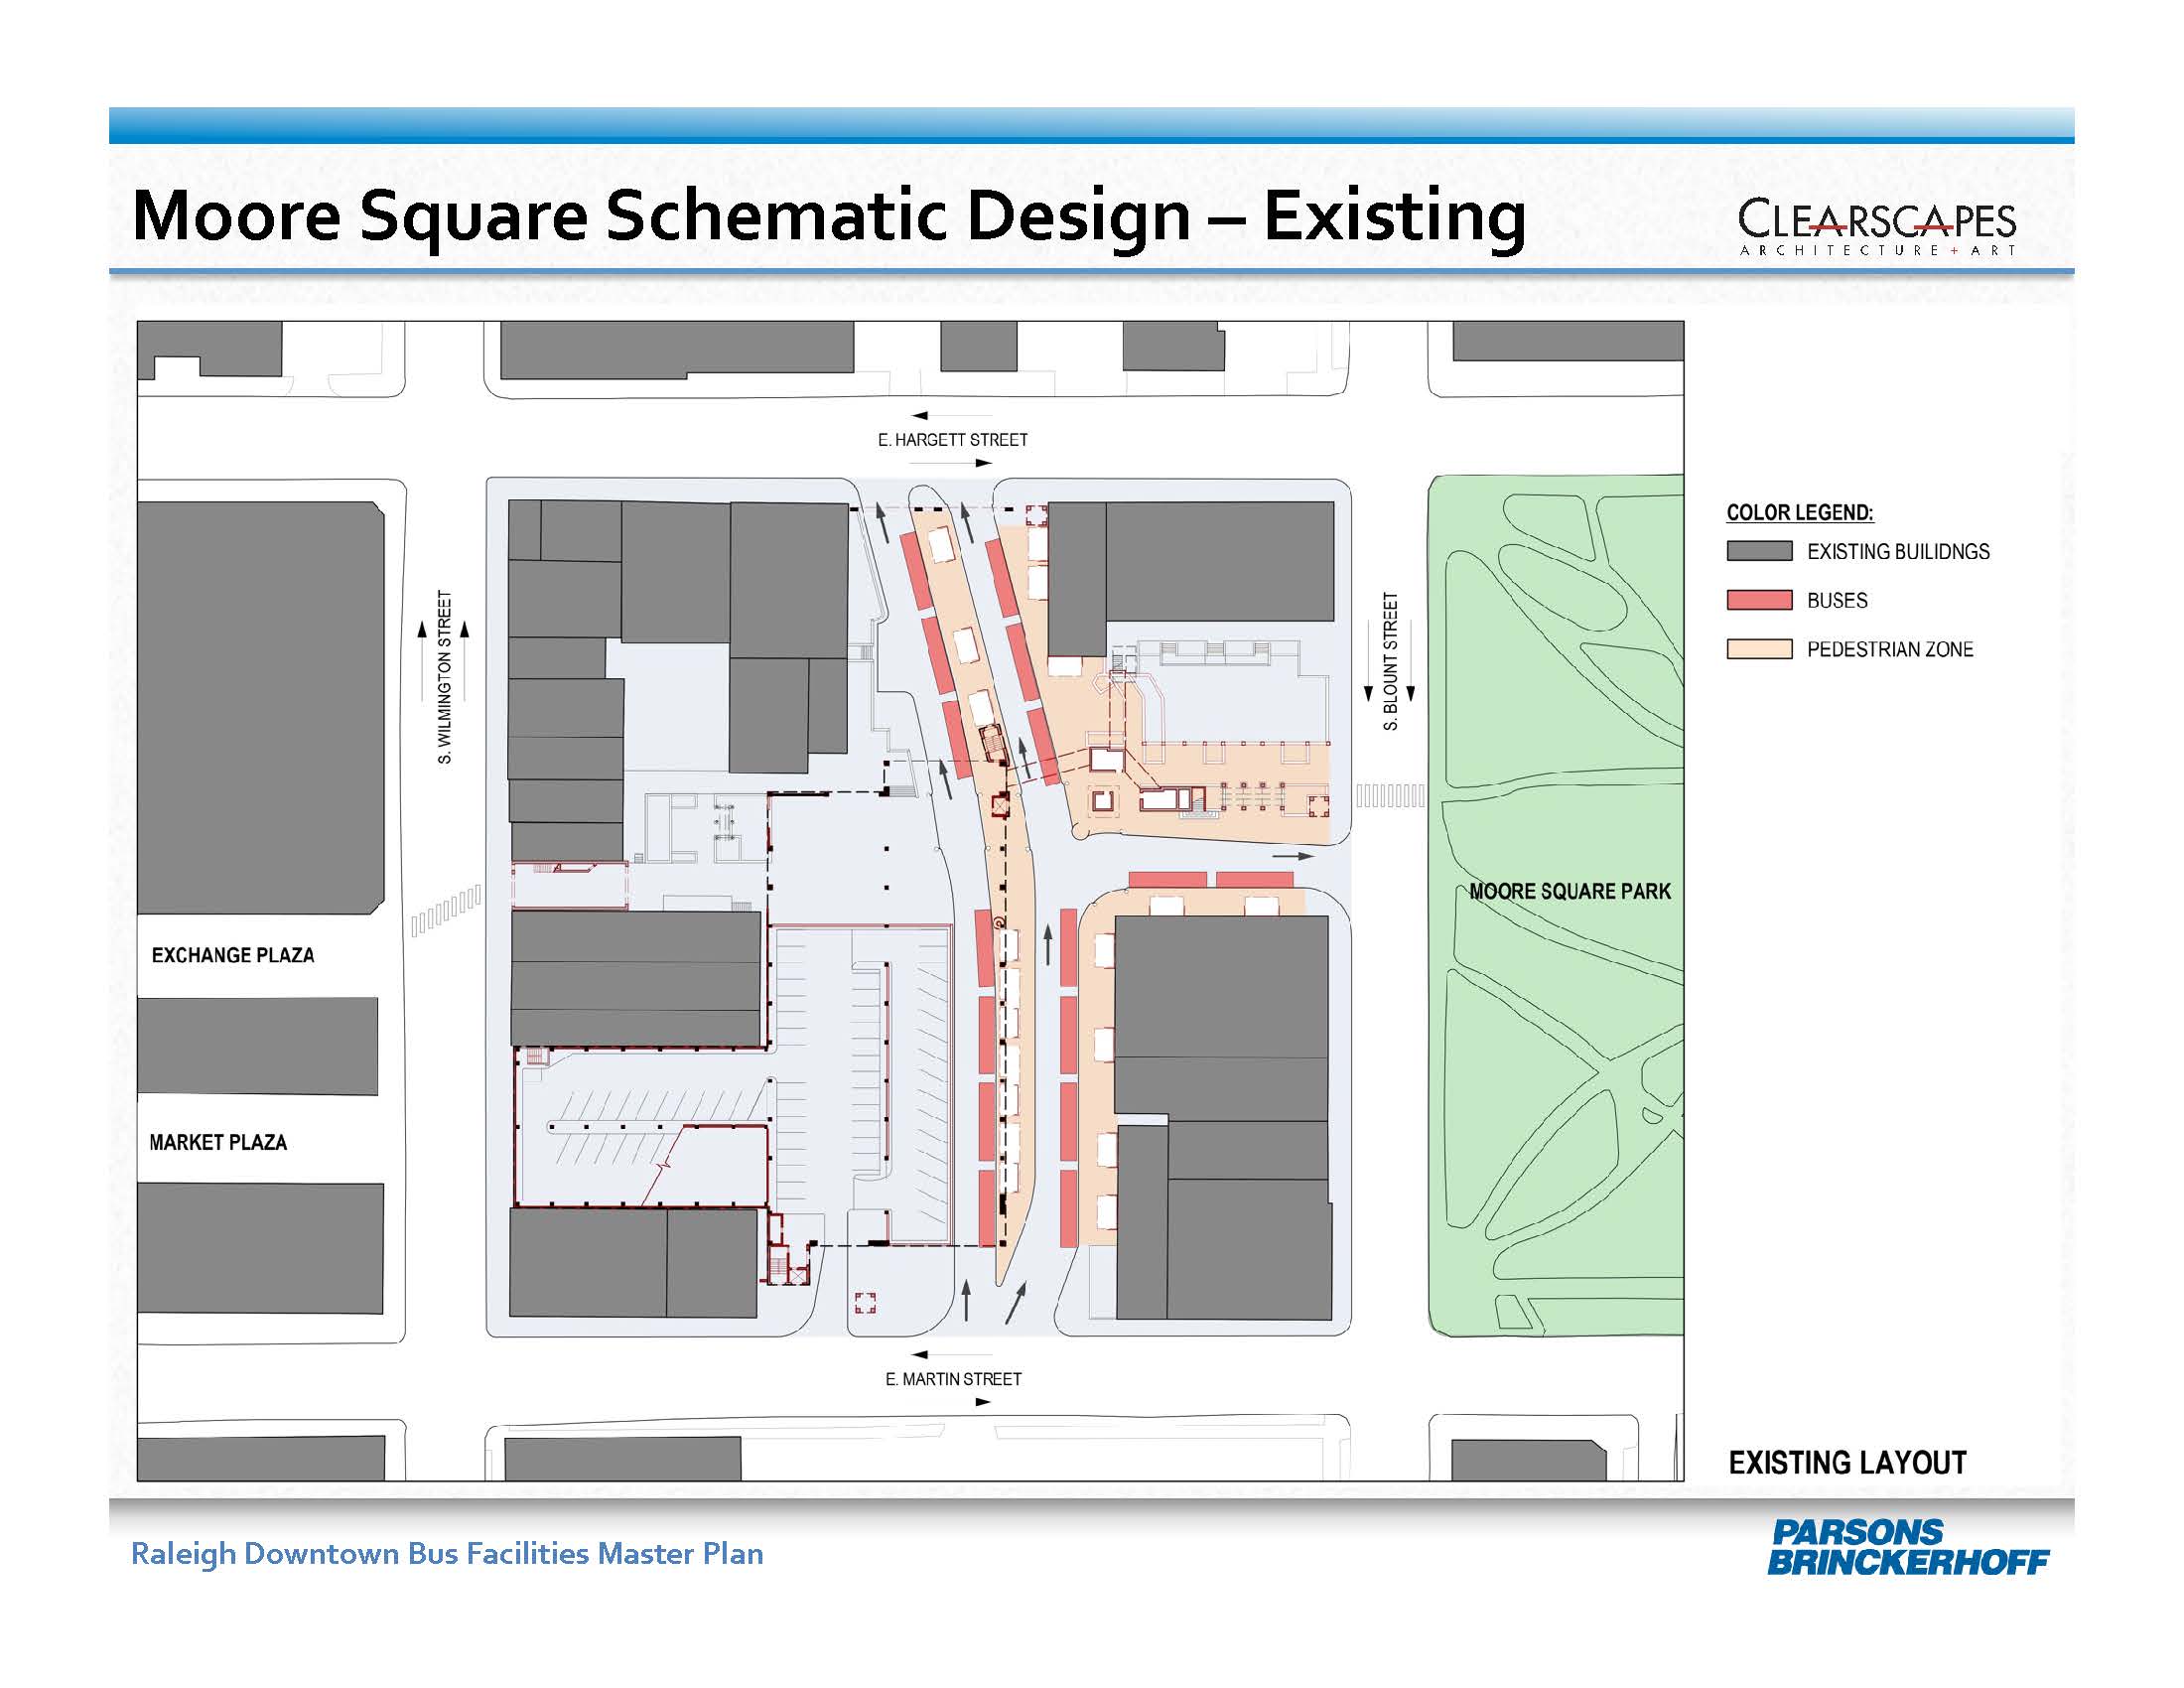The height and width of the screenshot is (1688, 2184).
Task: Click the S. Blount Street label
Action: [x=1390, y=661]
